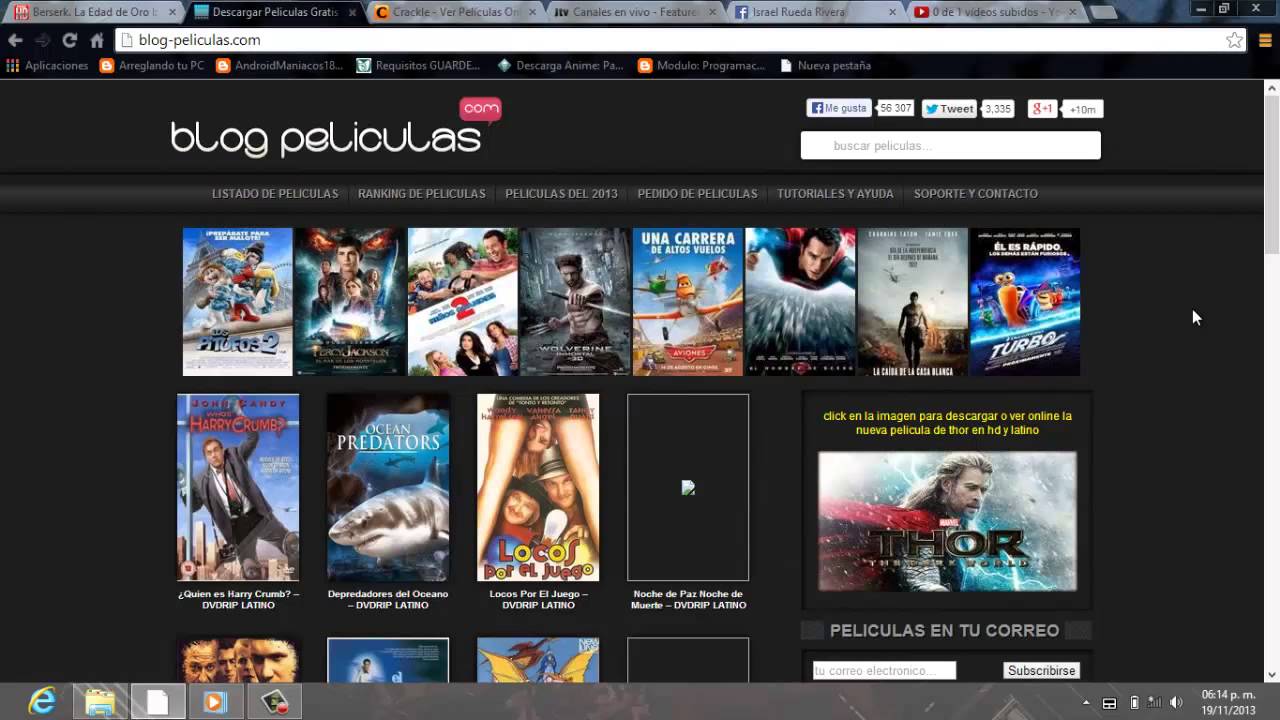The width and height of the screenshot is (1280, 720).
Task: Open the media player taskbar icon
Action: [215, 702]
